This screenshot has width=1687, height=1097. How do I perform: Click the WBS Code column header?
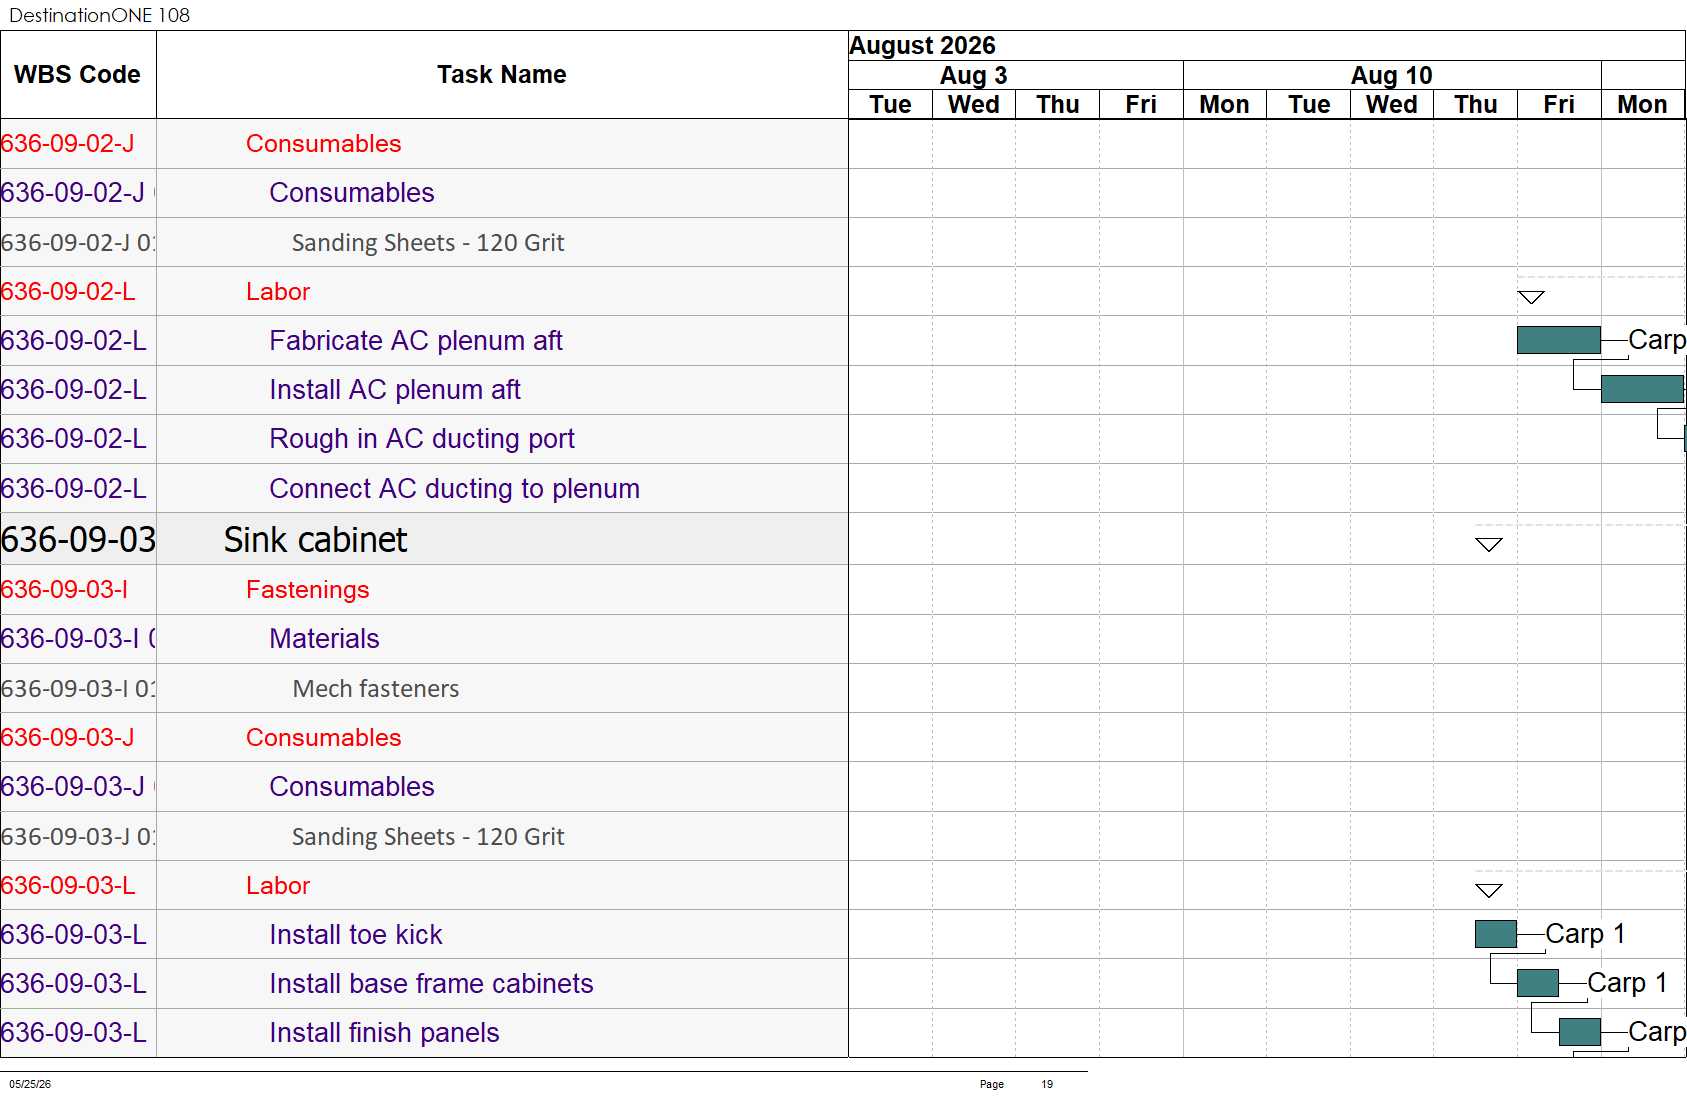78,75
